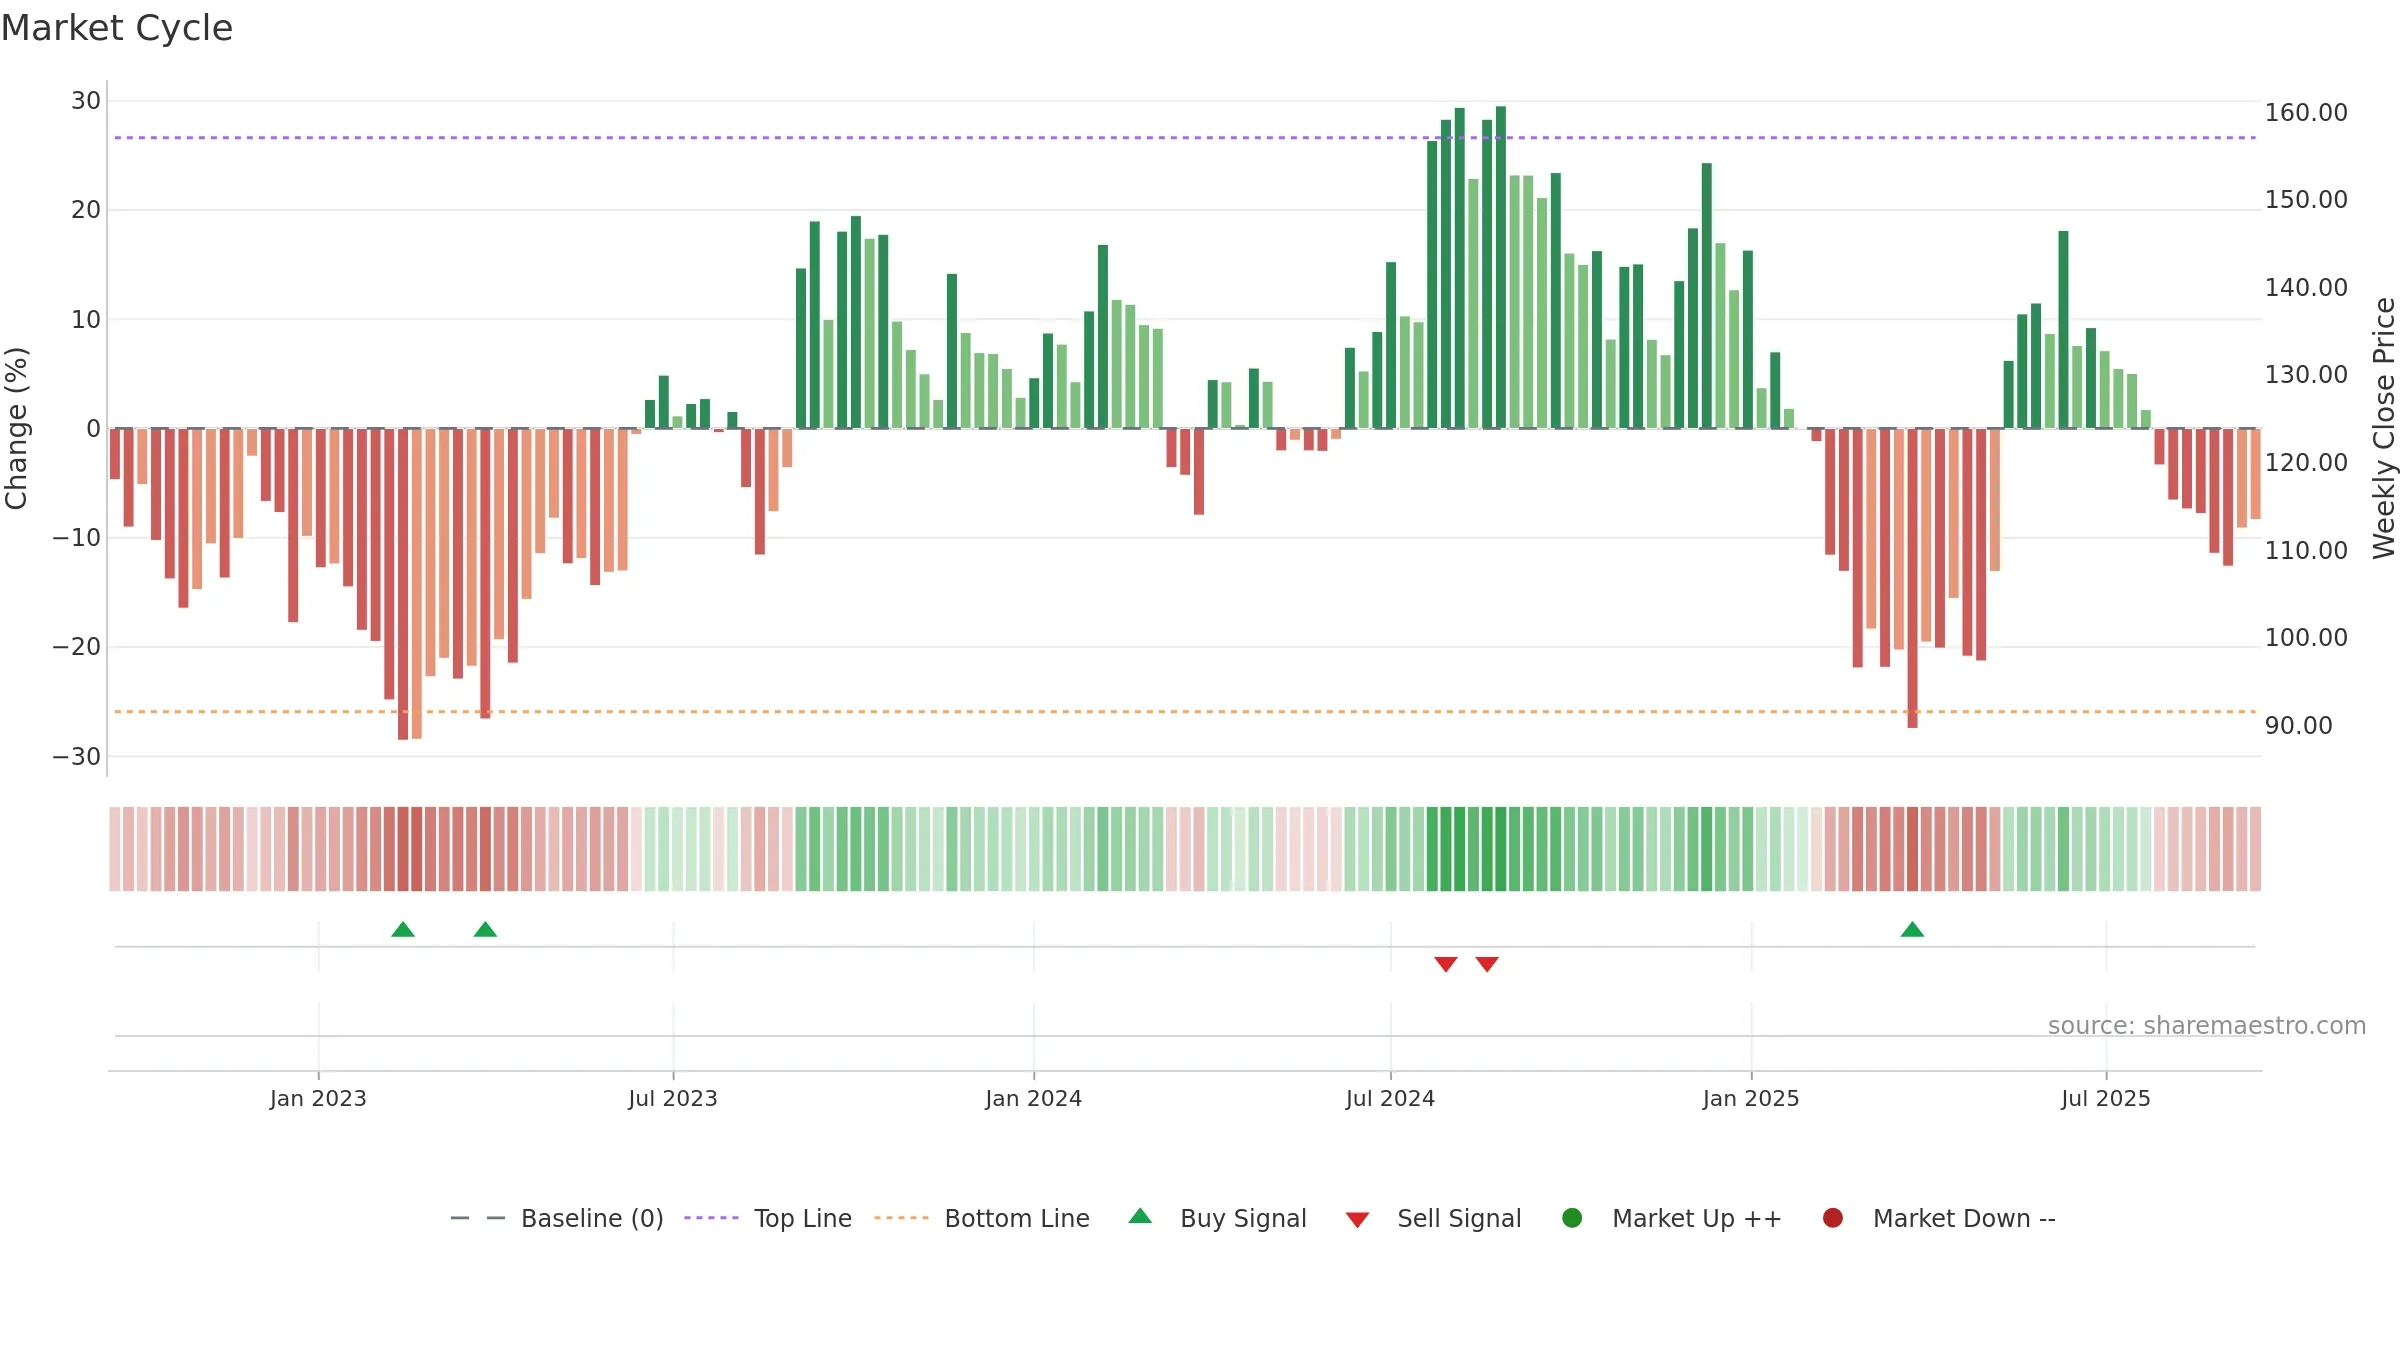Click the 120.00 price tick label
The width and height of the screenshot is (2400, 1350).
pos(2306,462)
